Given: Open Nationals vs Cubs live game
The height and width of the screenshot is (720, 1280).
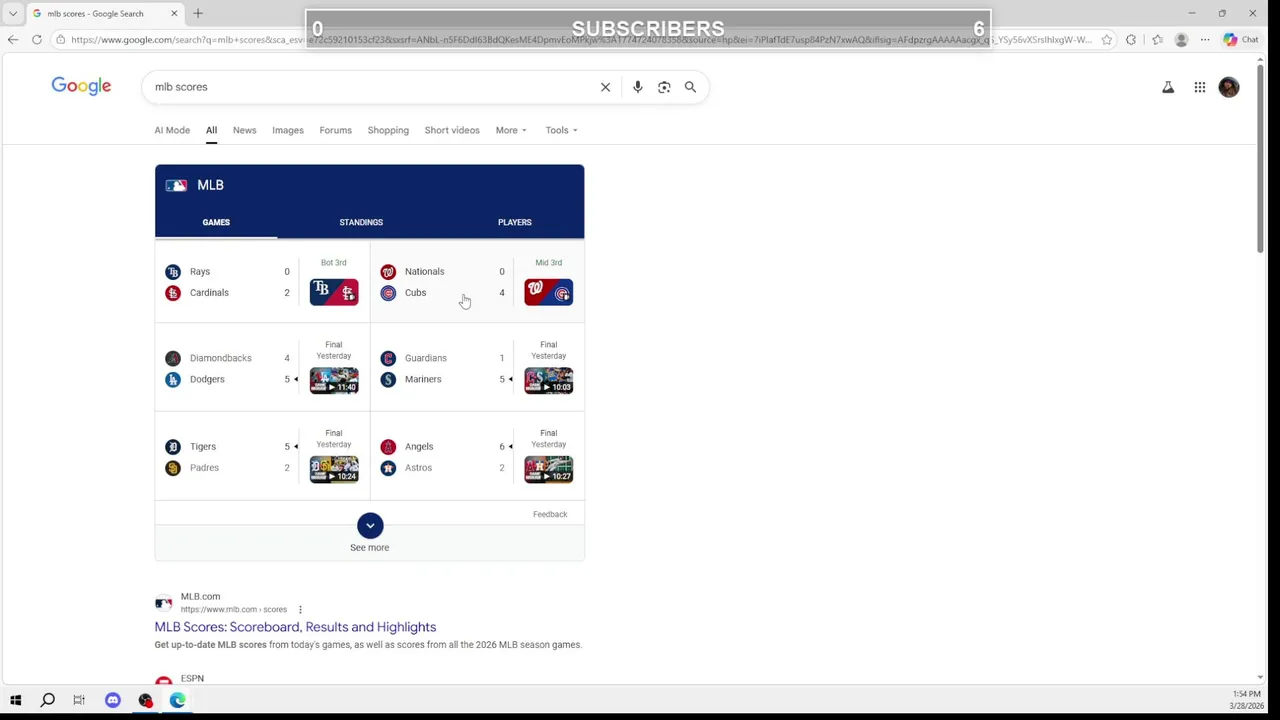Looking at the screenshot, I should (477, 282).
